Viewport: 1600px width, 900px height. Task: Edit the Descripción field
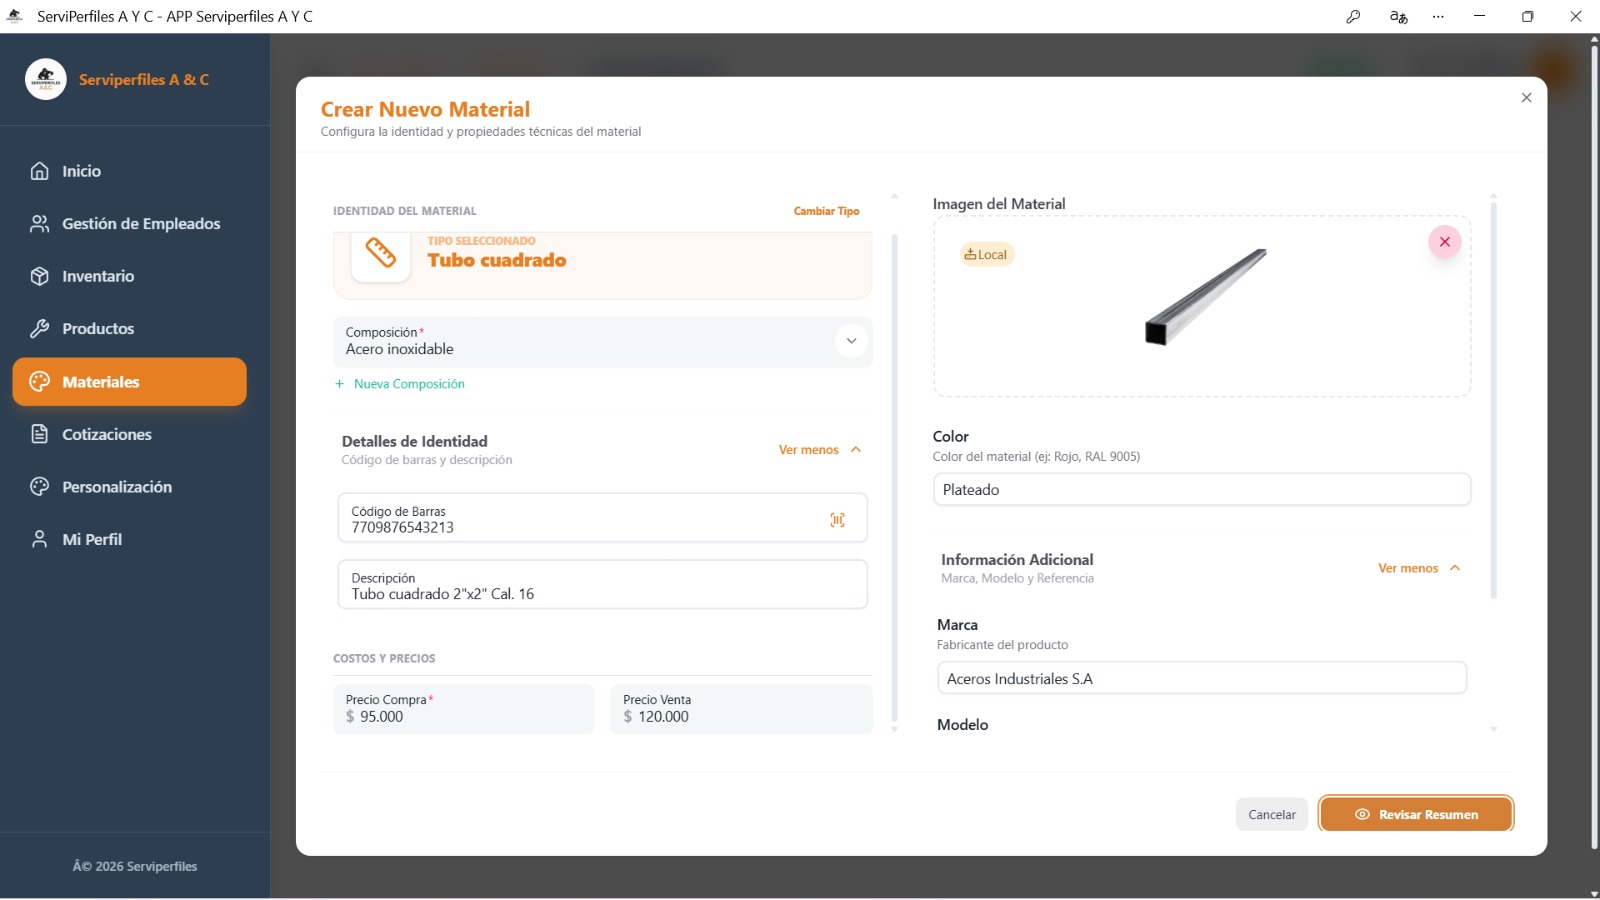point(602,584)
